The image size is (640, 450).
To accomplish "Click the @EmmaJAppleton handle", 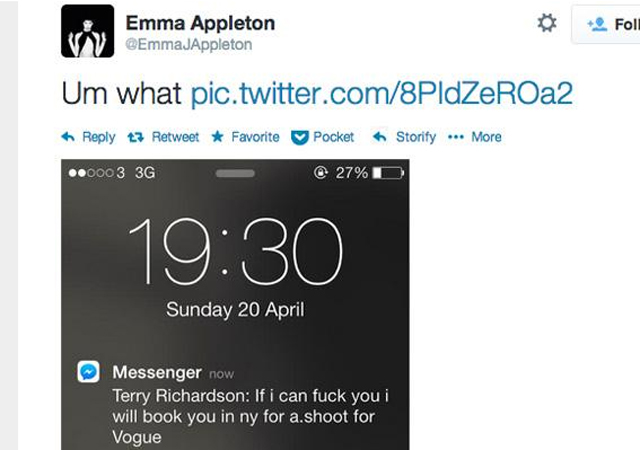I will (189, 45).
